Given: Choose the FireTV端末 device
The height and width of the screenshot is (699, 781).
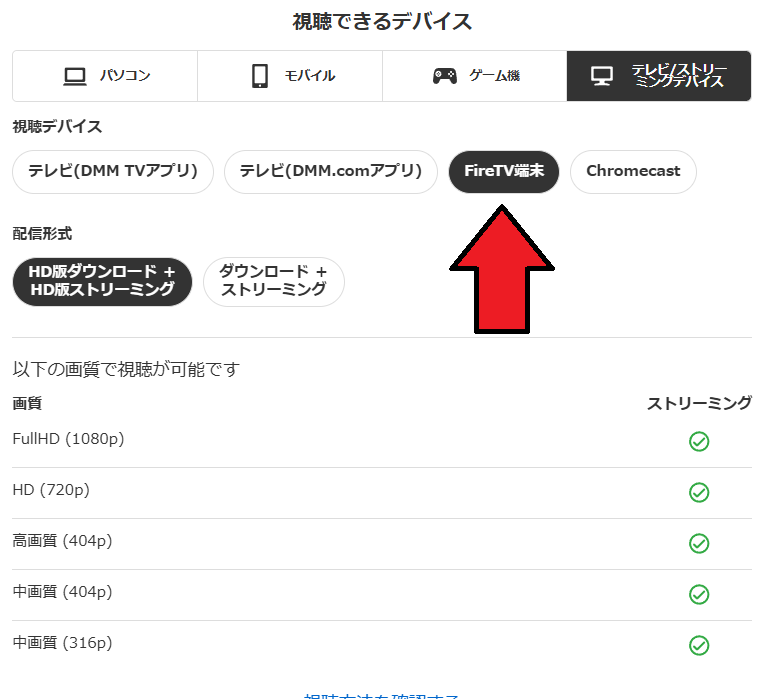Looking at the screenshot, I should (504, 171).
